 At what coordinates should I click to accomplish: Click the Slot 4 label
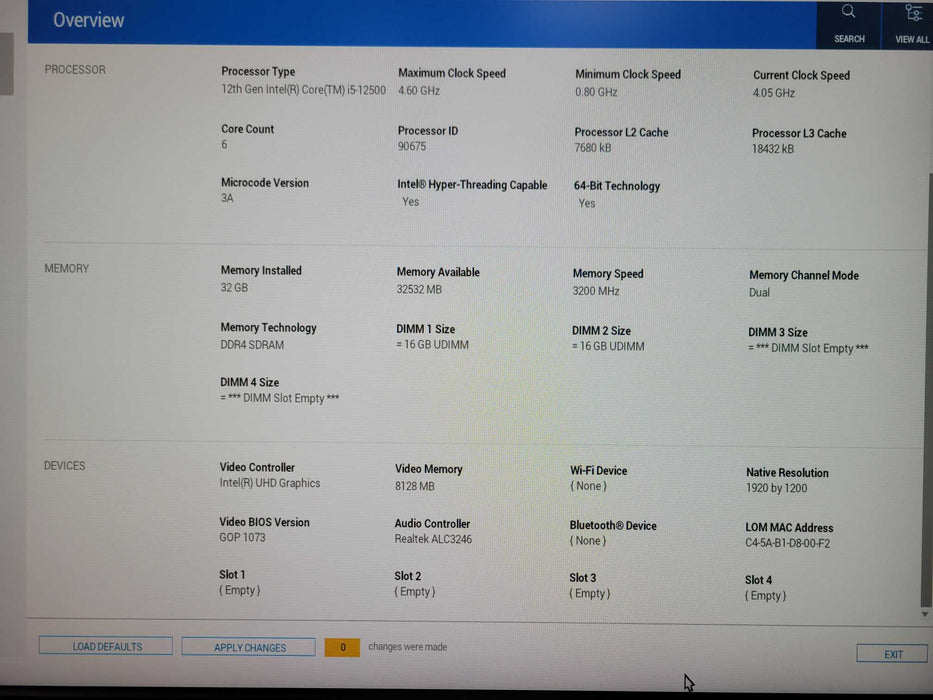click(759, 580)
